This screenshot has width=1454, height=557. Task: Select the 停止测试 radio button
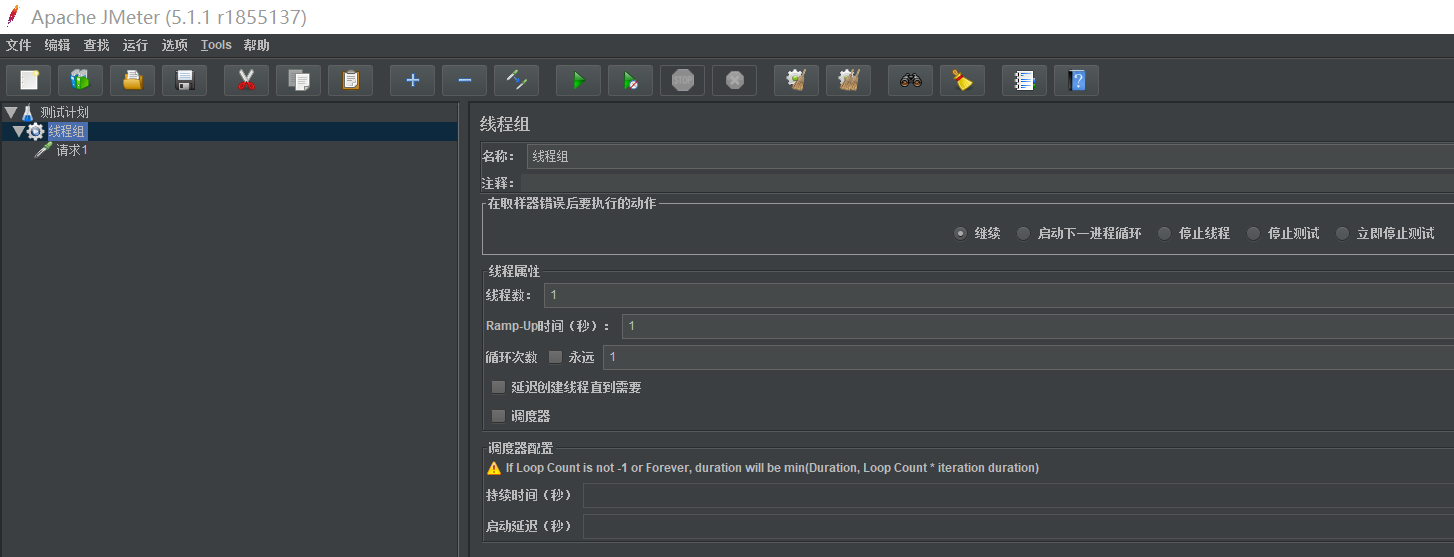click(1253, 233)
